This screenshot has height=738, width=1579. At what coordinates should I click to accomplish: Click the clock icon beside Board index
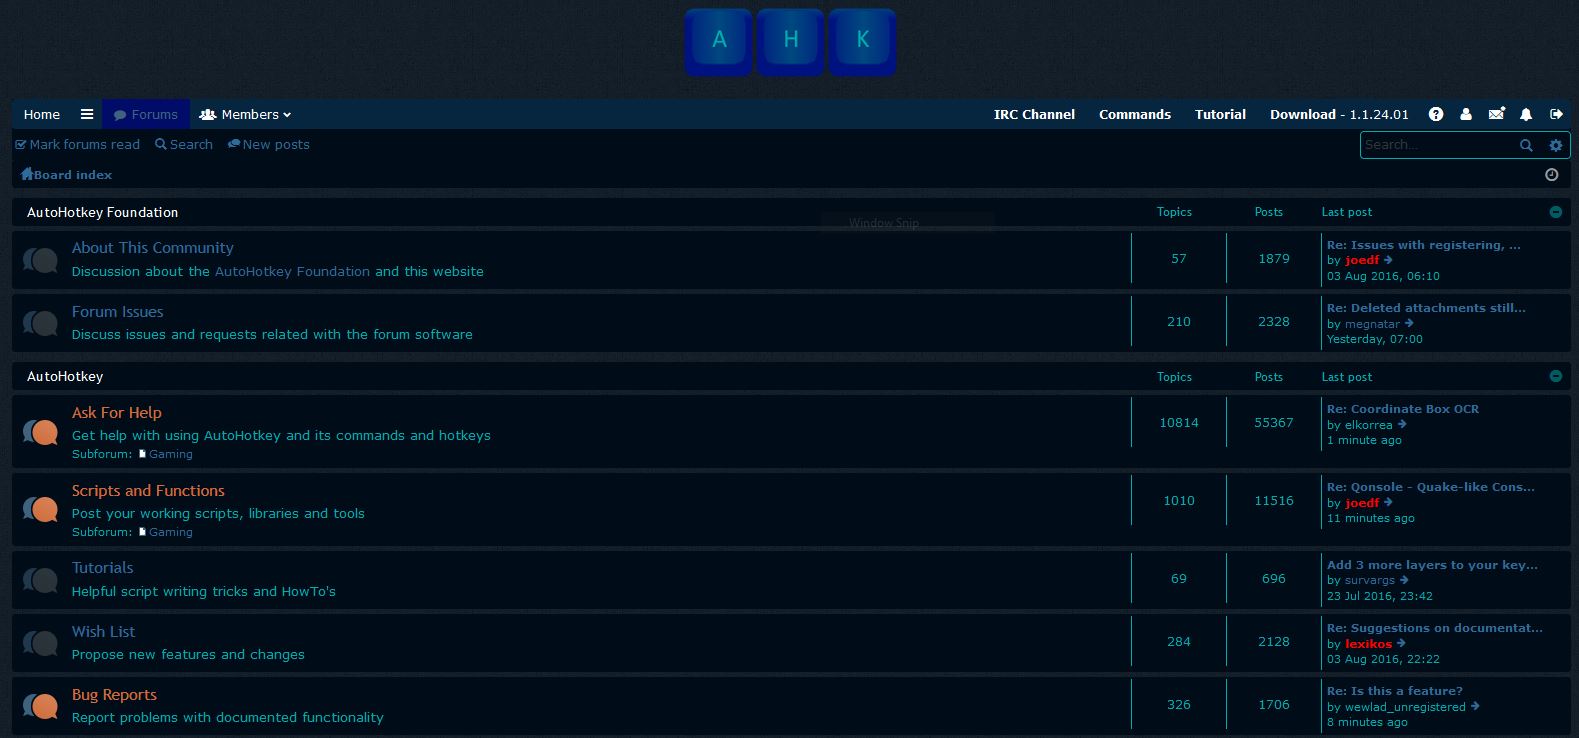click(x=1552, y=174)
